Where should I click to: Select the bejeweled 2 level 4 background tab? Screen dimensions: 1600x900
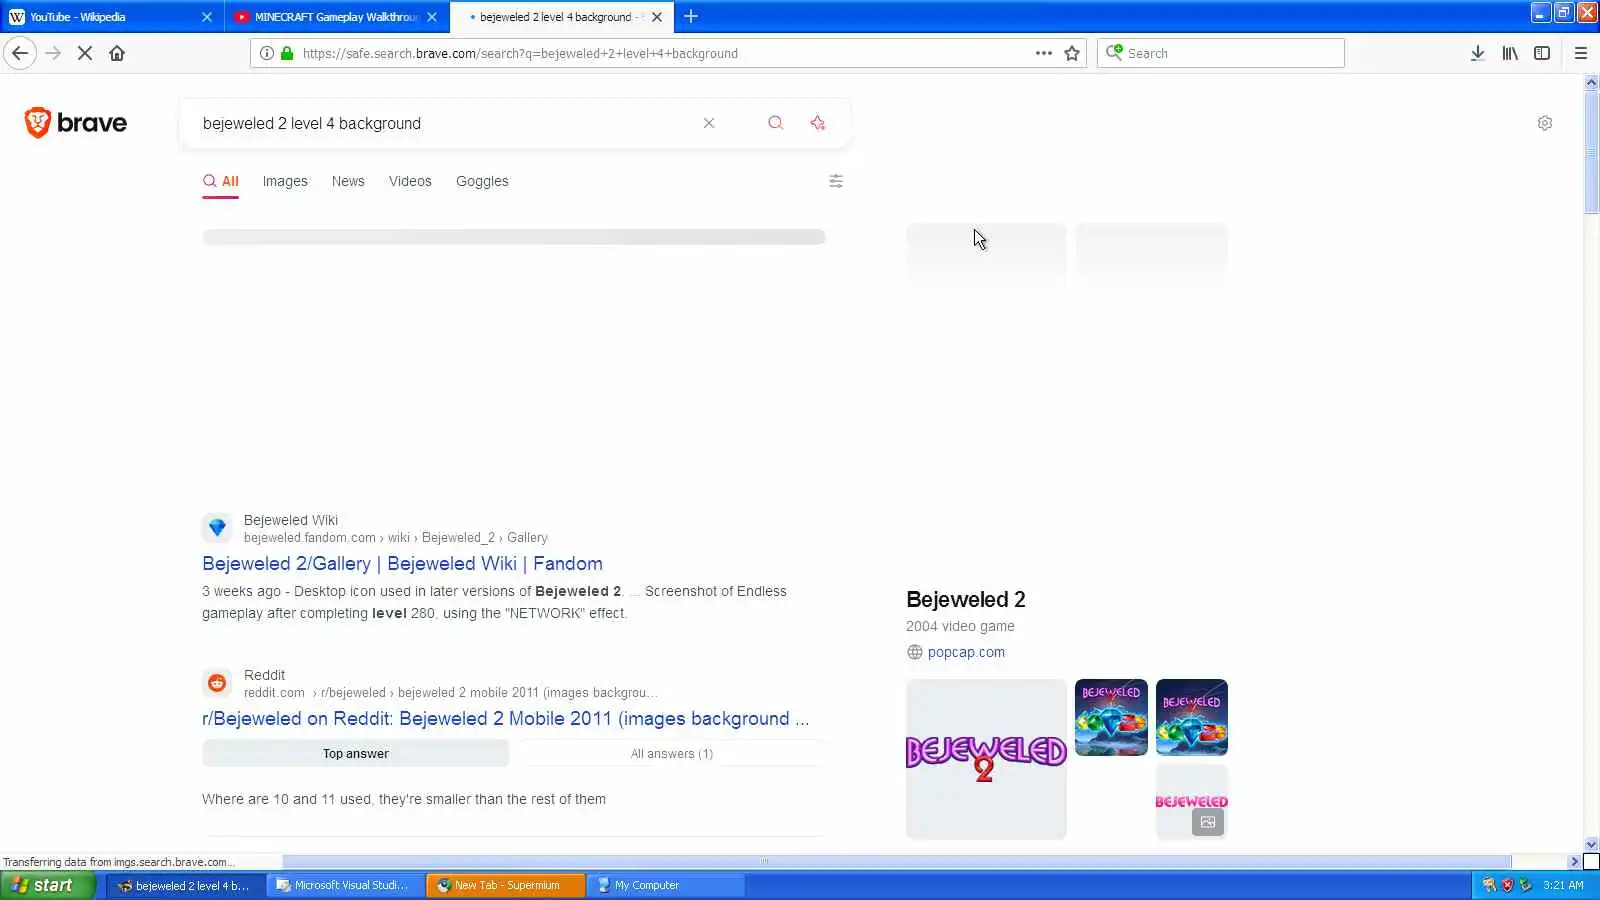561,17
